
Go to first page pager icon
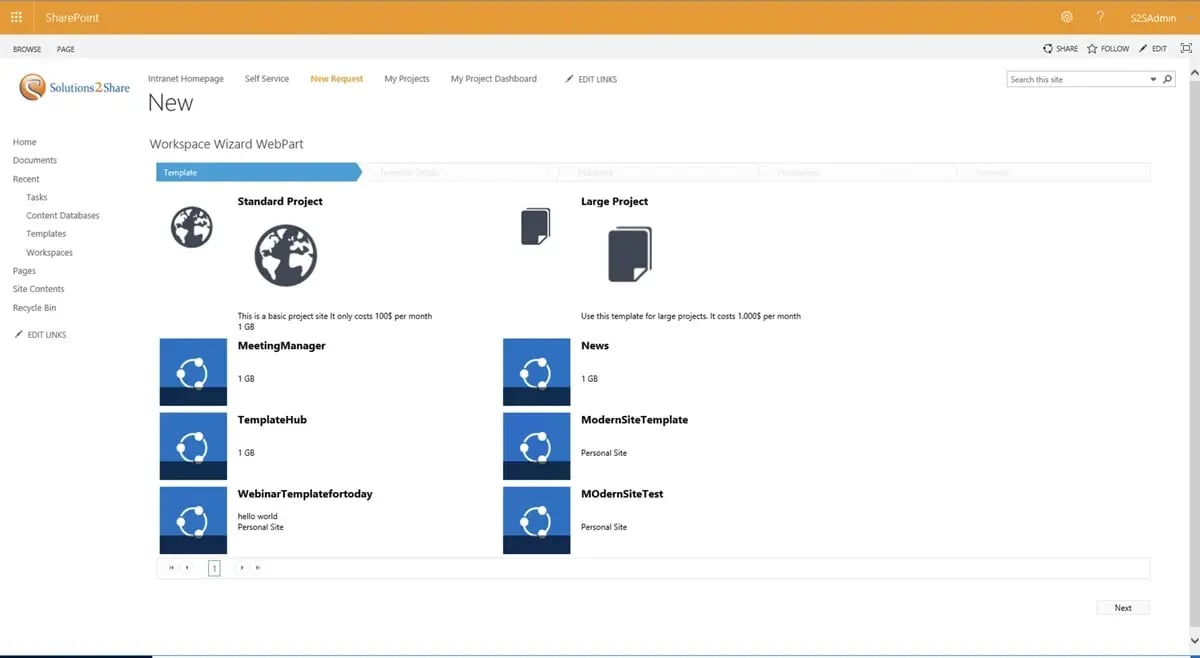pyautogui.click(x=171, y=568)
